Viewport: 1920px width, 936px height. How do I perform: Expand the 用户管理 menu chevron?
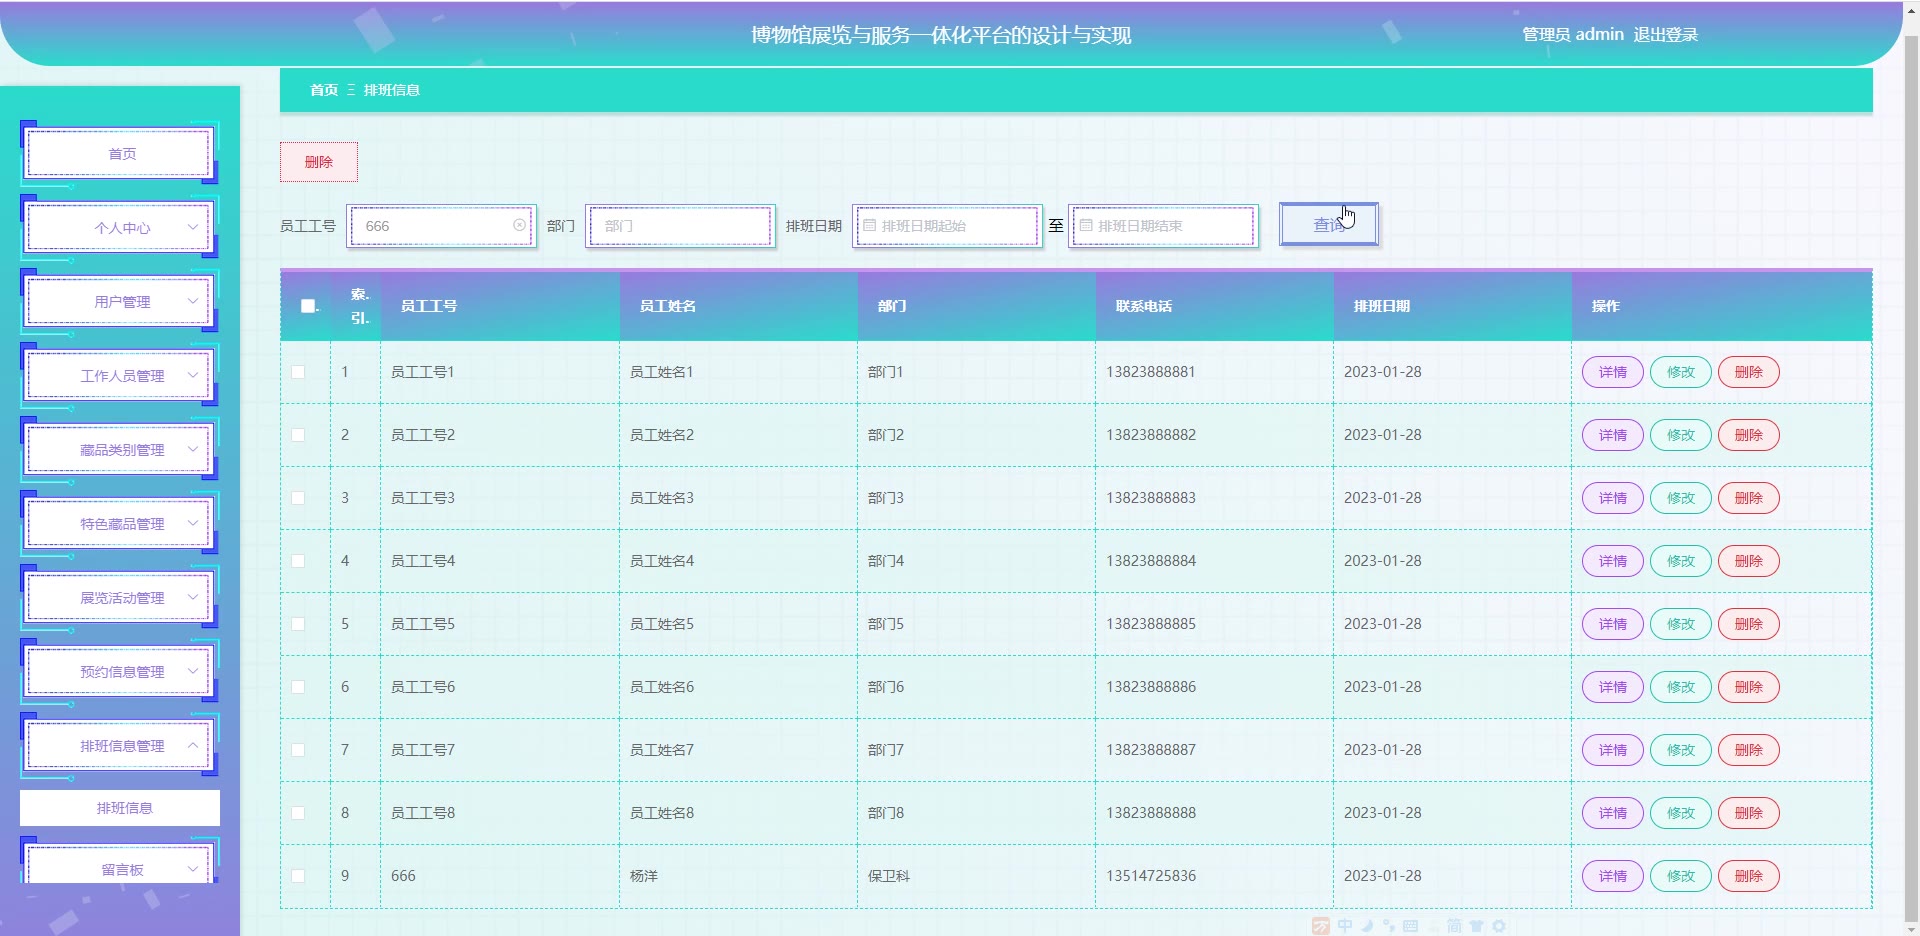193,301
